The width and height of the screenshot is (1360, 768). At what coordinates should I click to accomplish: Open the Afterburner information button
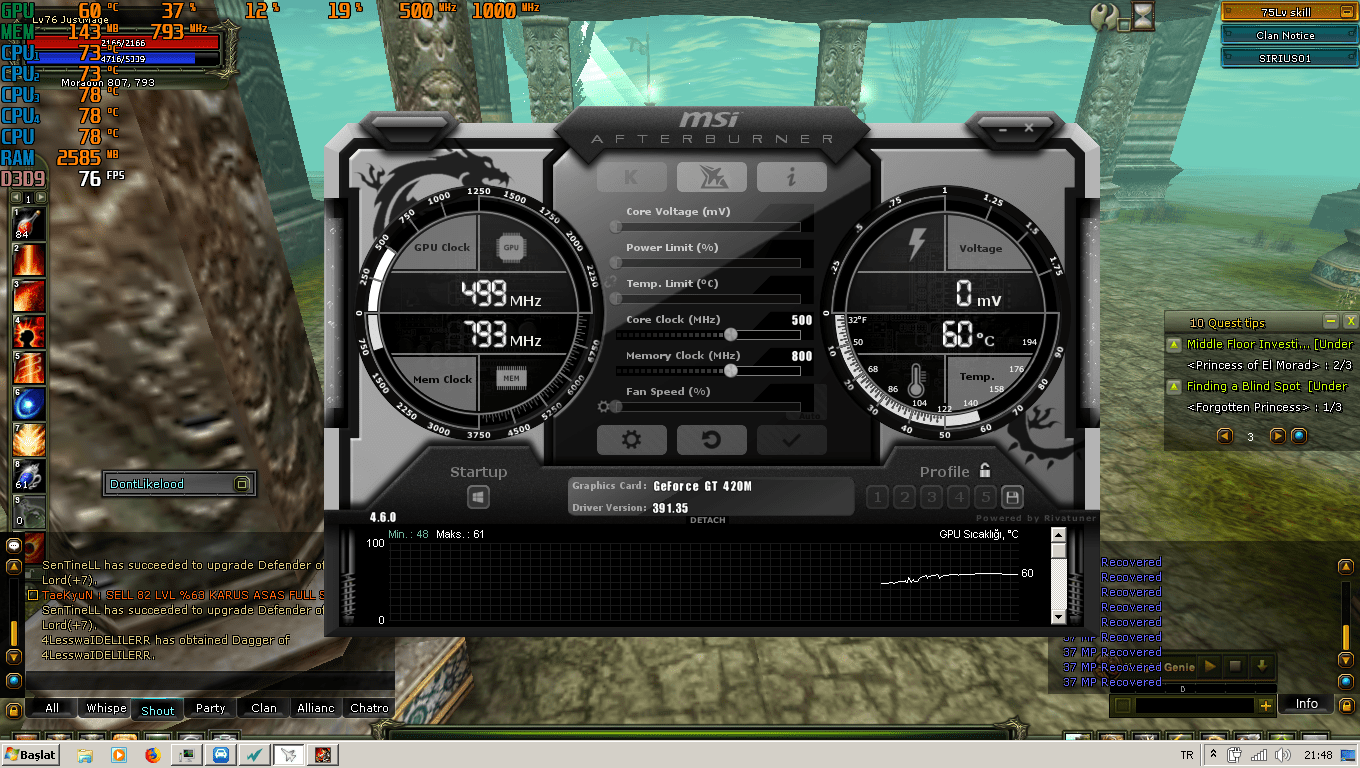(791, 177)
